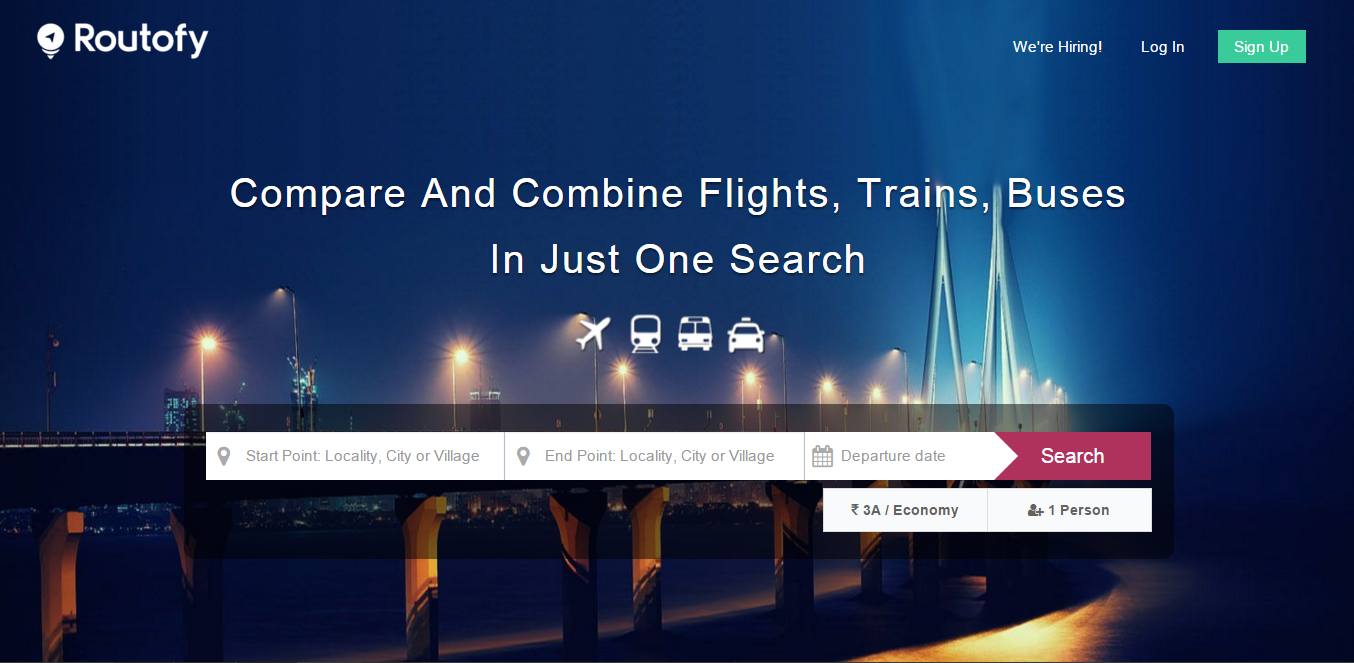This screenshot has width=1354, height=663.
Task: Select the train icon
Action: click(x=645, y=333)
